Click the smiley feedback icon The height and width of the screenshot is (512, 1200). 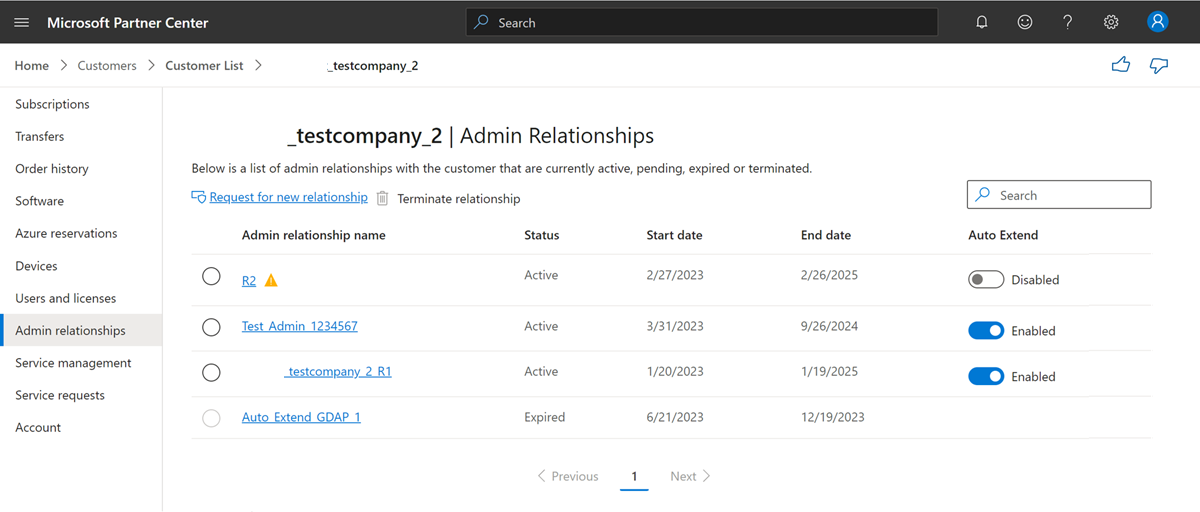[1025, 22]
